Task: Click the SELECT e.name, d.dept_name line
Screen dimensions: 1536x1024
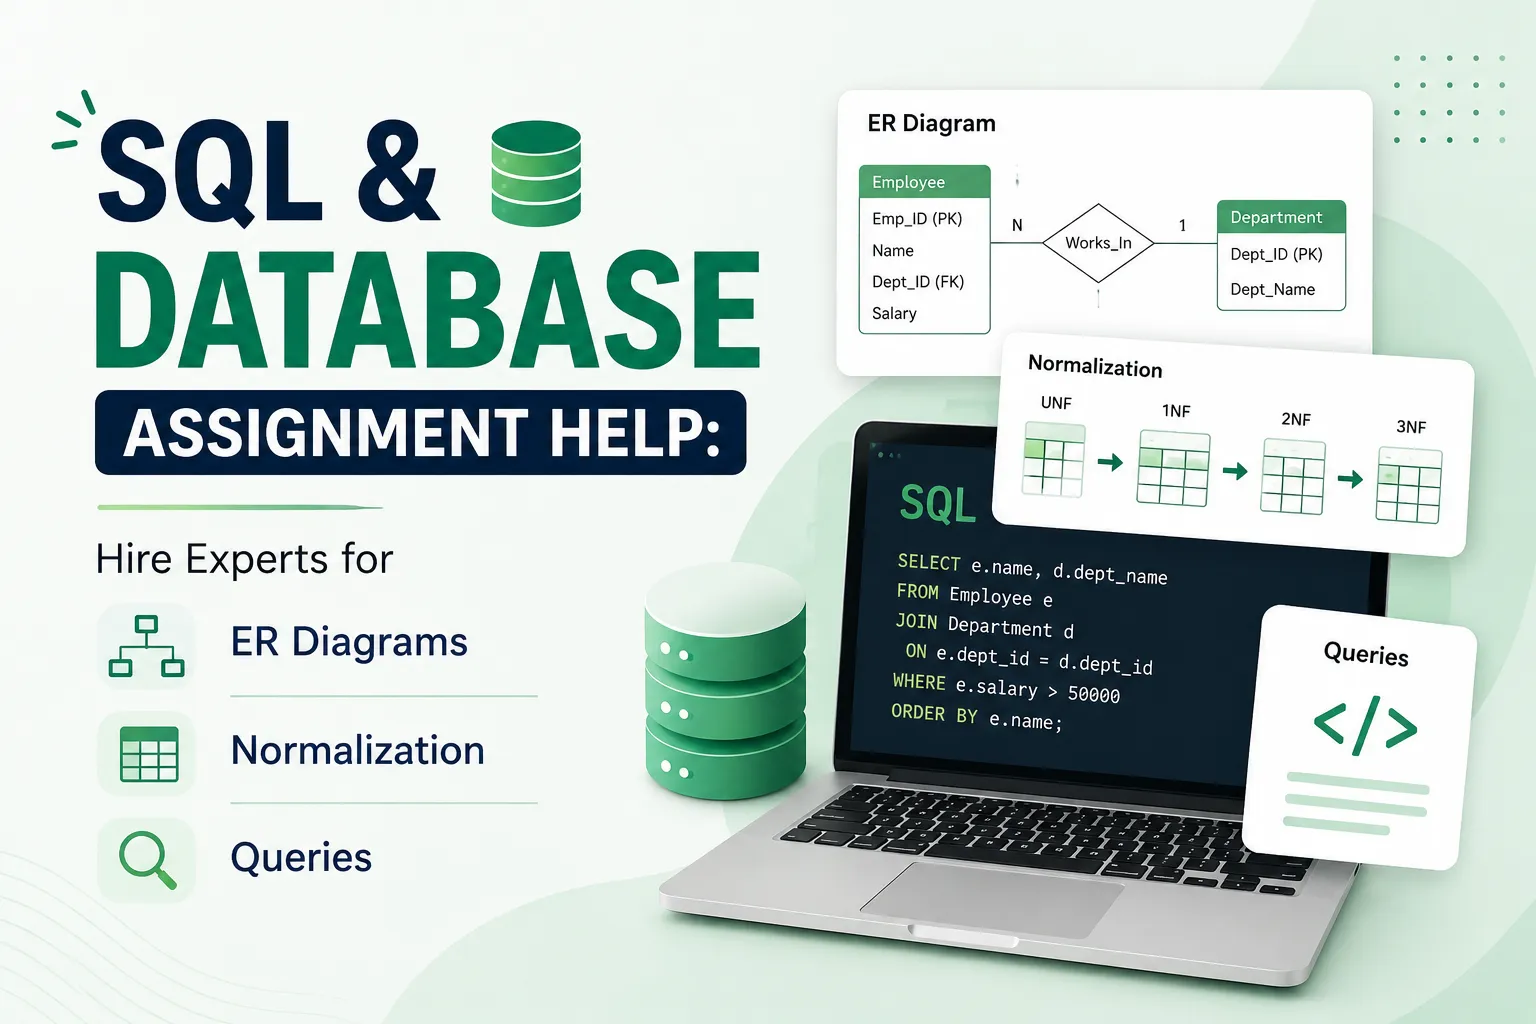Action: pyautogui.click(x=1032, y=568)
